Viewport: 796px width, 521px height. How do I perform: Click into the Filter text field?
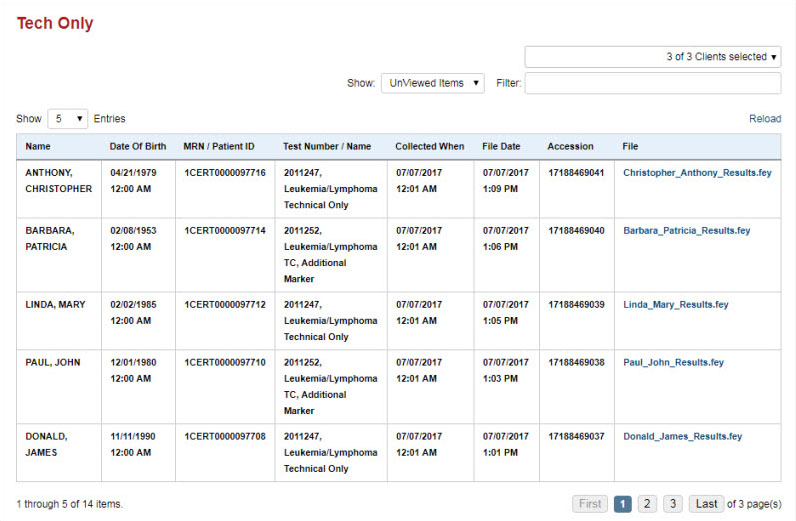tap(652, 83)
